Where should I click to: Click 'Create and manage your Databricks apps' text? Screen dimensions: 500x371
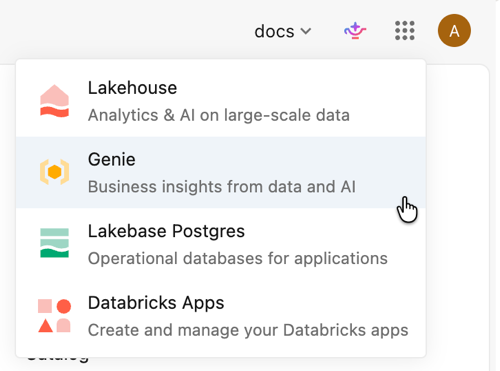click(x=248, y=330)
